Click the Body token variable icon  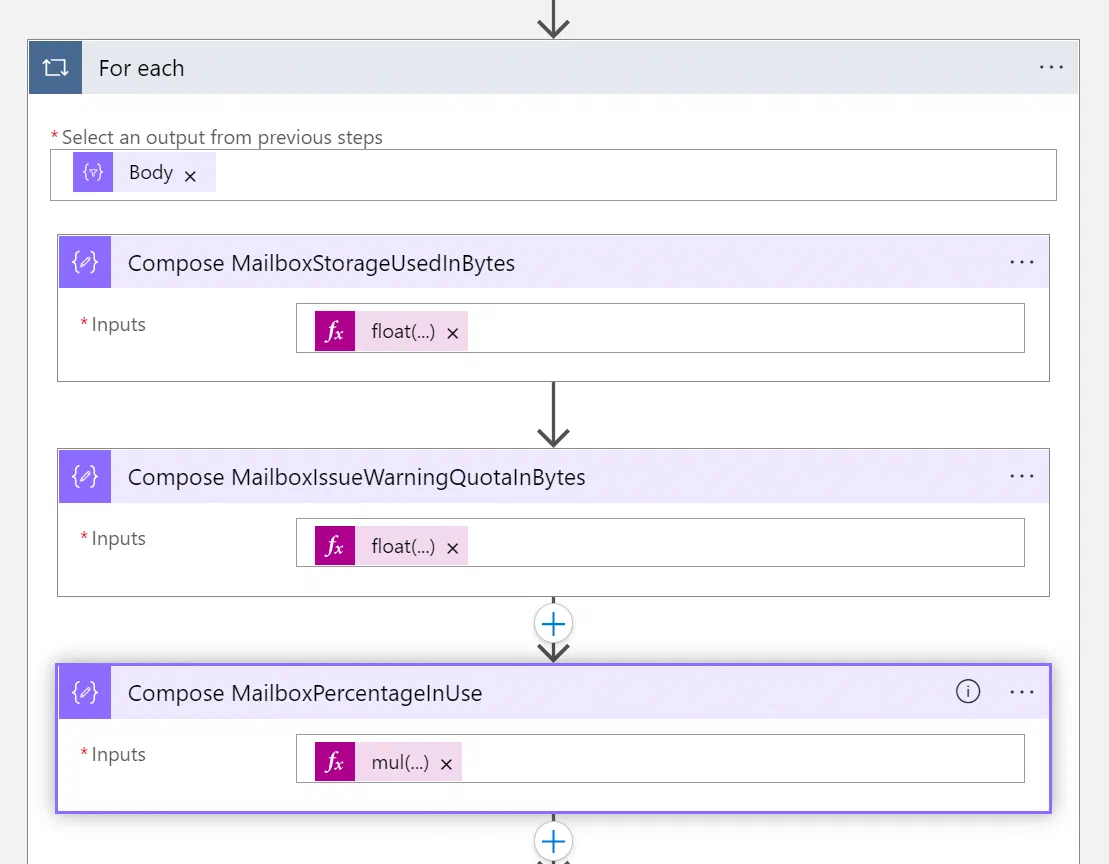[x=93, y=173]
